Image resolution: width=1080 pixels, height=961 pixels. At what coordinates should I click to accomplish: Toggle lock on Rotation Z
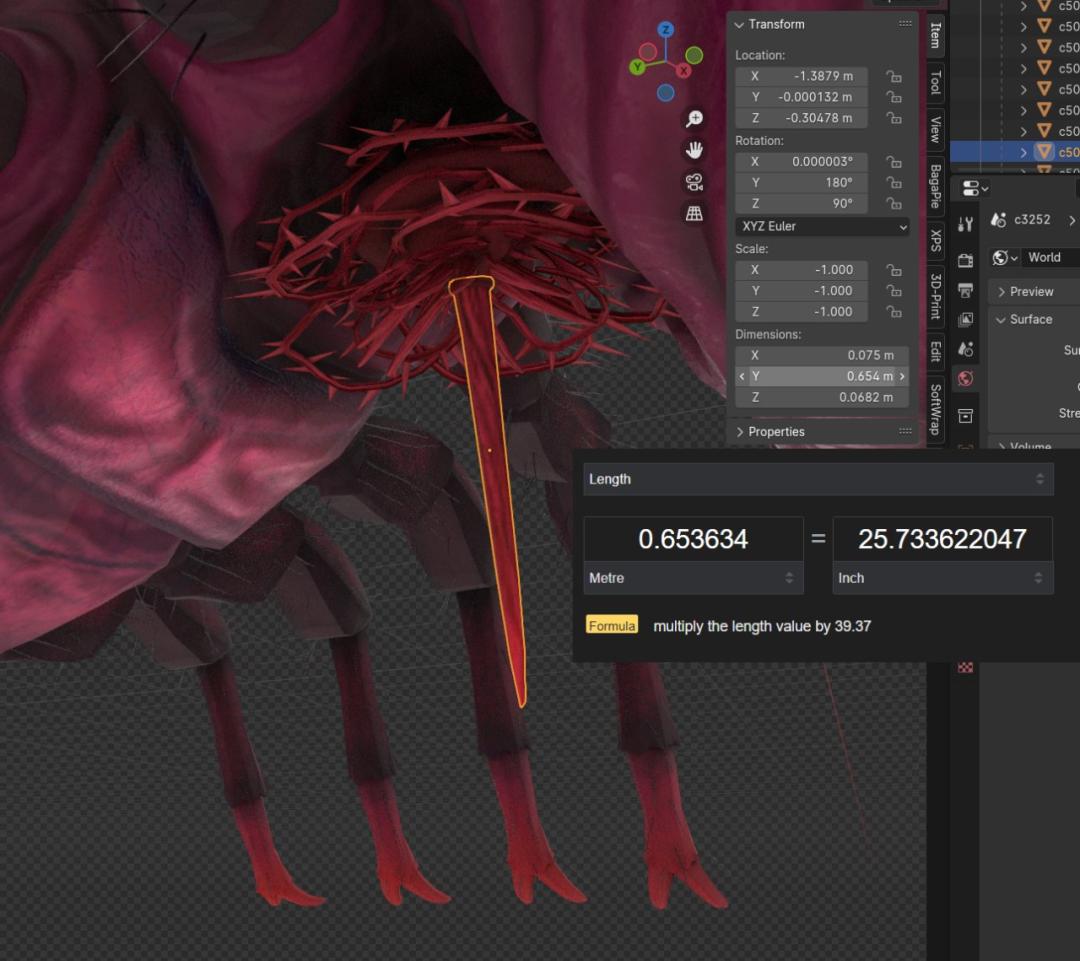point(893,204)
